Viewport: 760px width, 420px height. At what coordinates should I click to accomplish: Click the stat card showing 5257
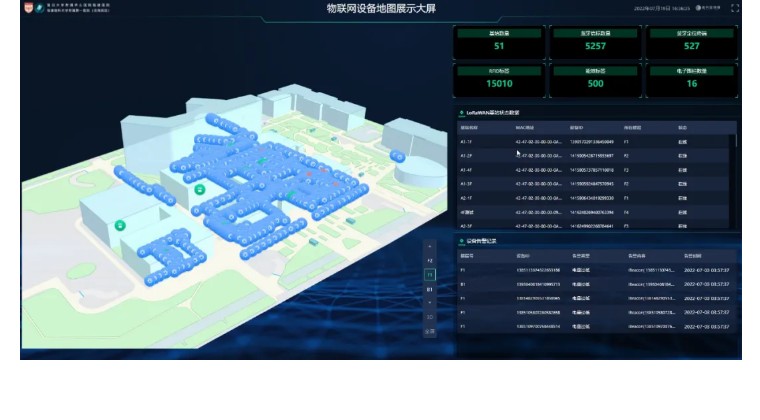pos(596,40)
